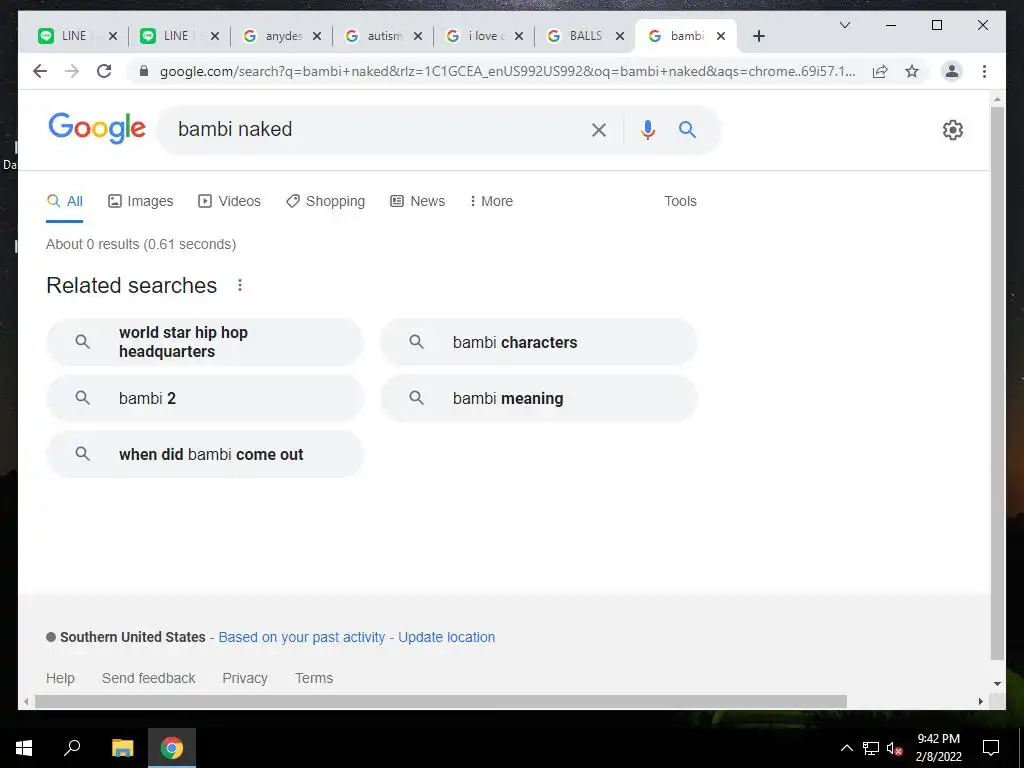Close the anydes tab
The image size is (1024, 768).
click(x=317, y=36)
